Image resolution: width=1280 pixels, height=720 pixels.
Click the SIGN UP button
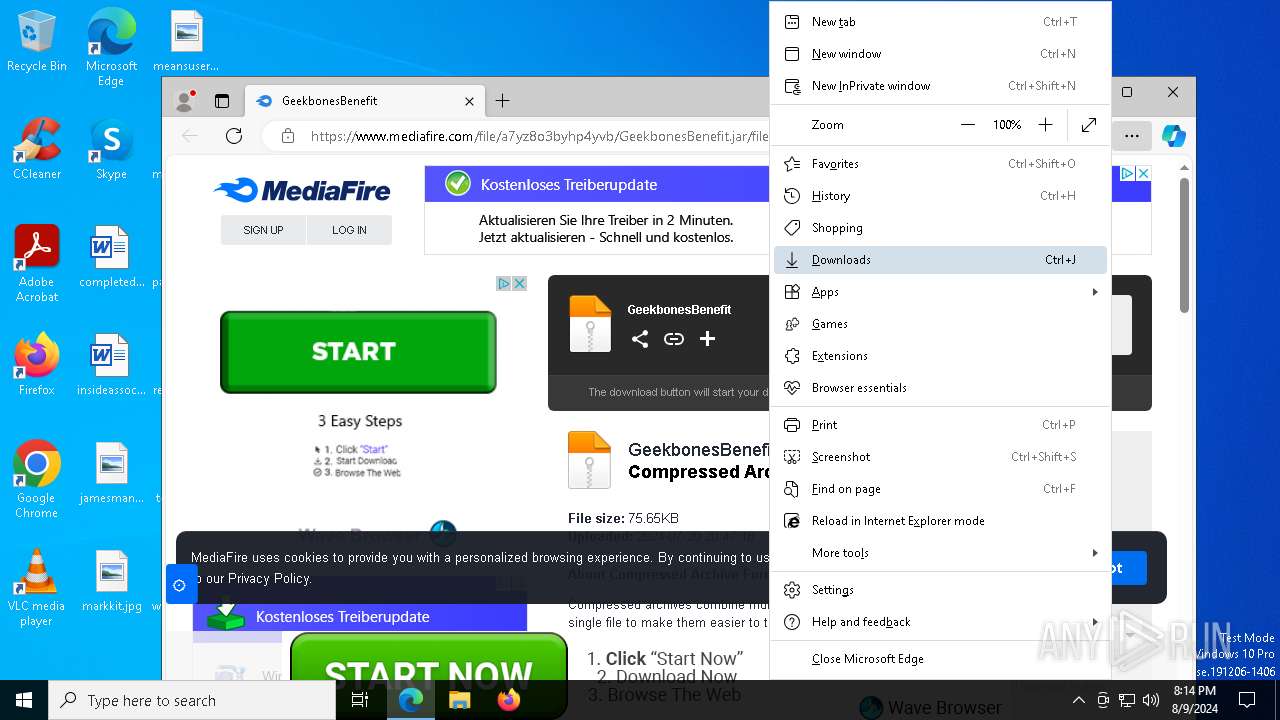coord(263,230)
